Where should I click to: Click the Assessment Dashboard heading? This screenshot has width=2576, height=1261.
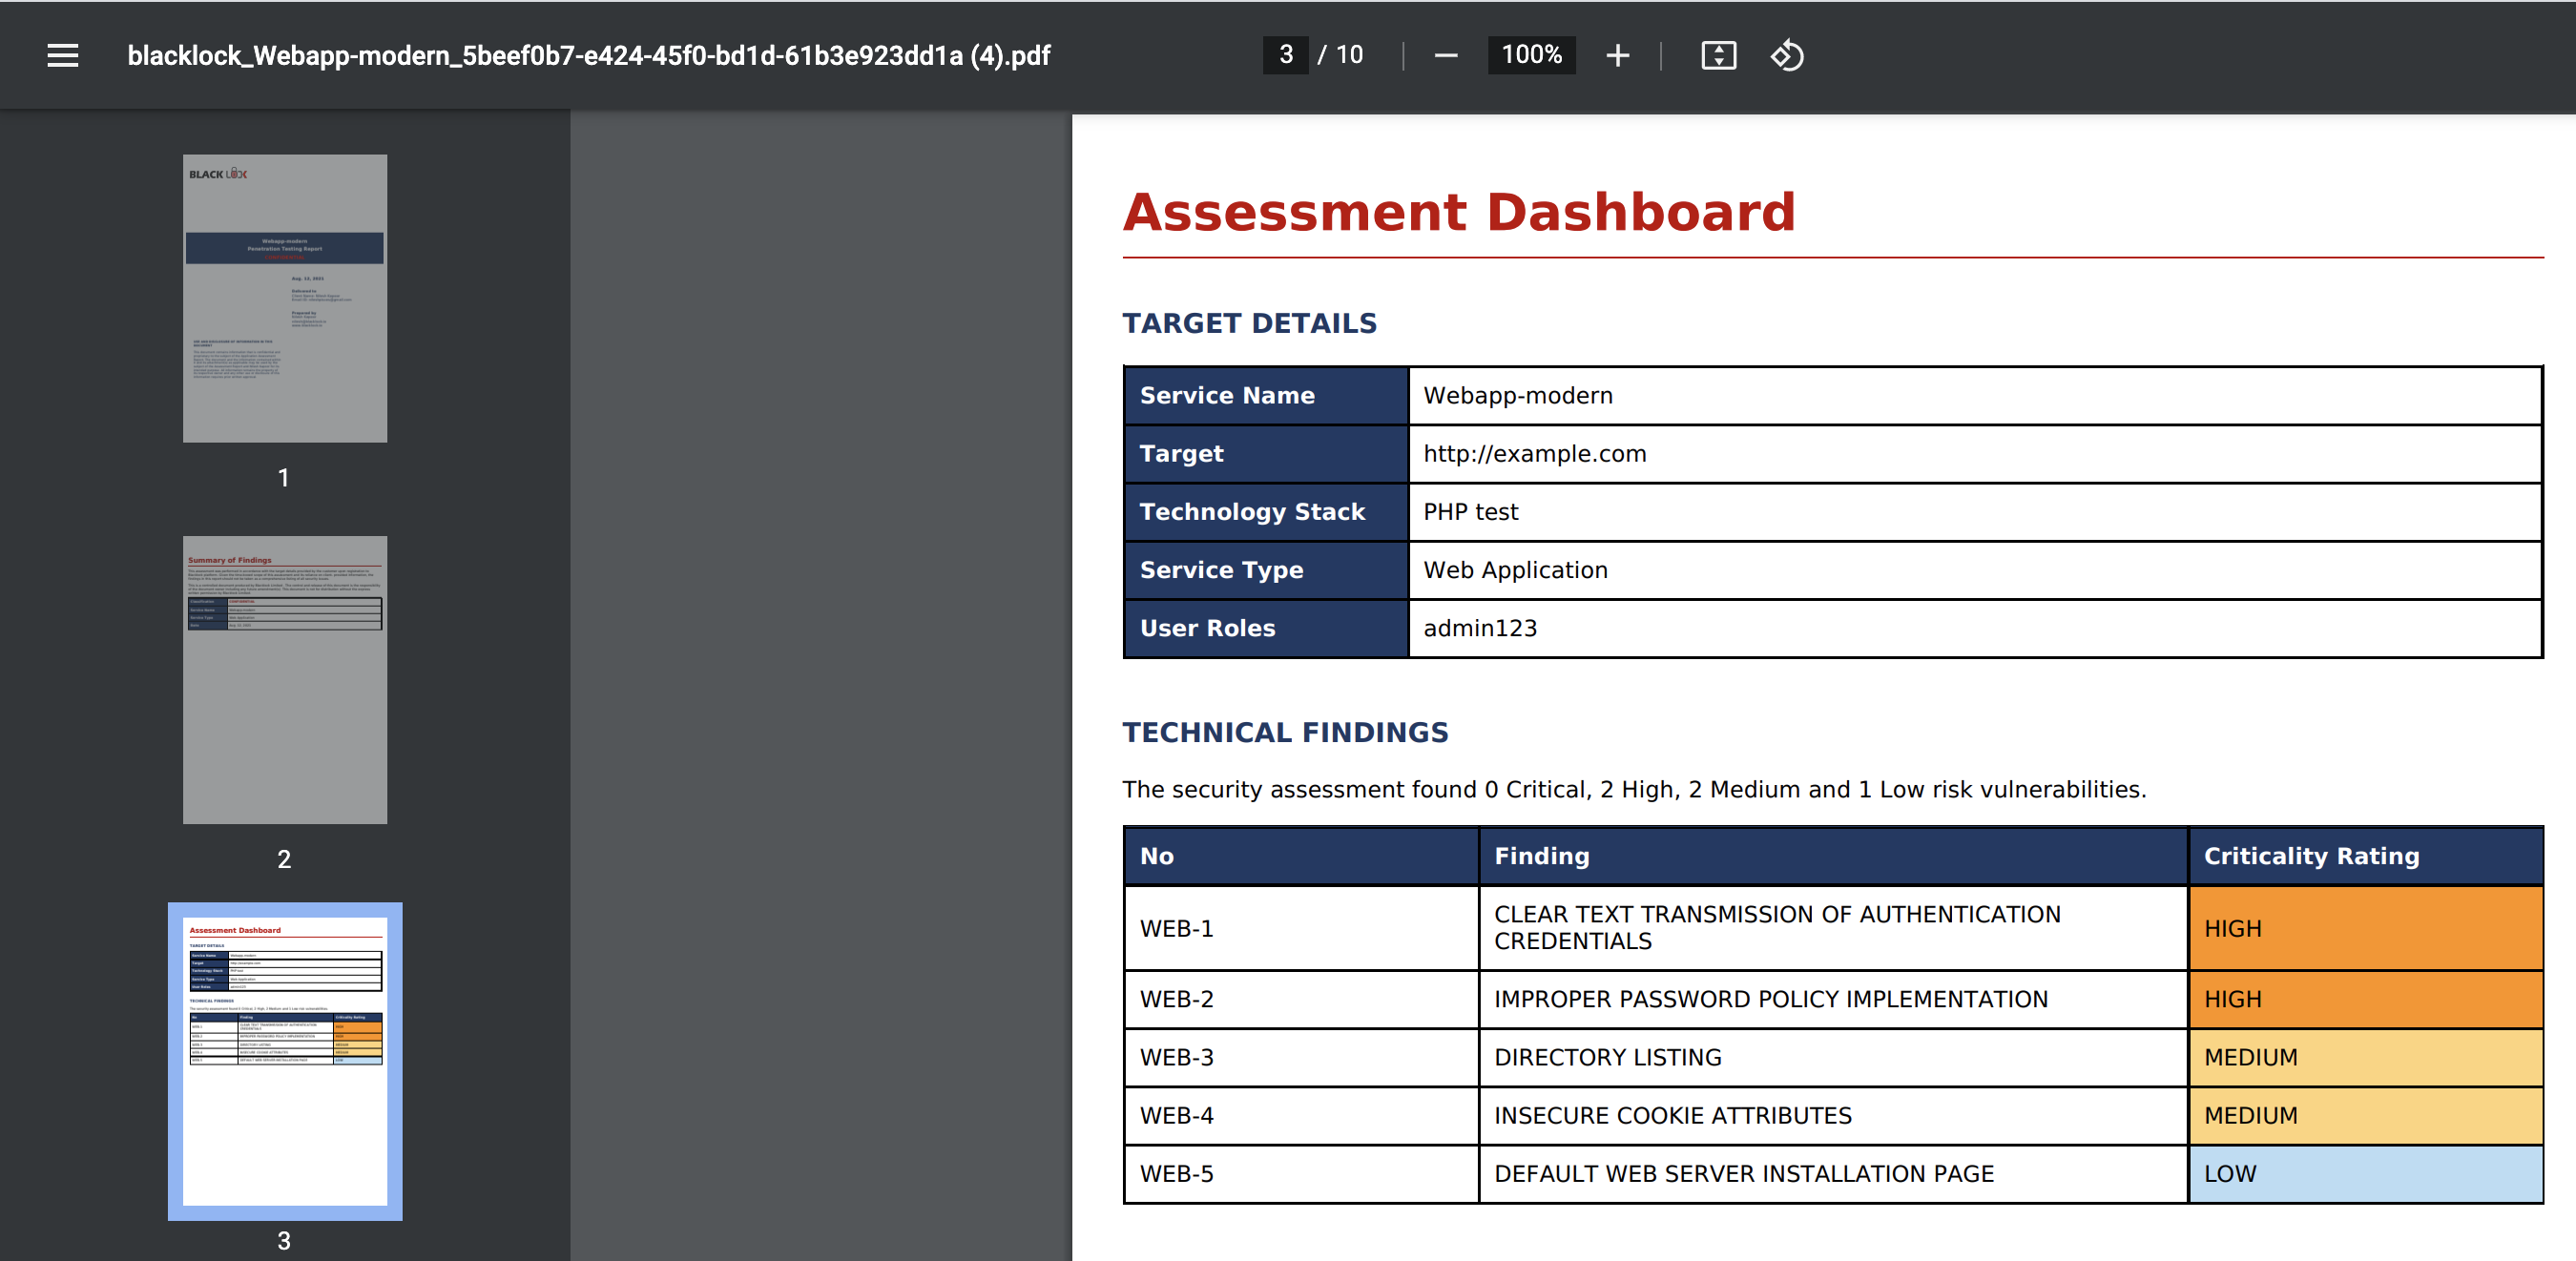(x=1458, y=212)
